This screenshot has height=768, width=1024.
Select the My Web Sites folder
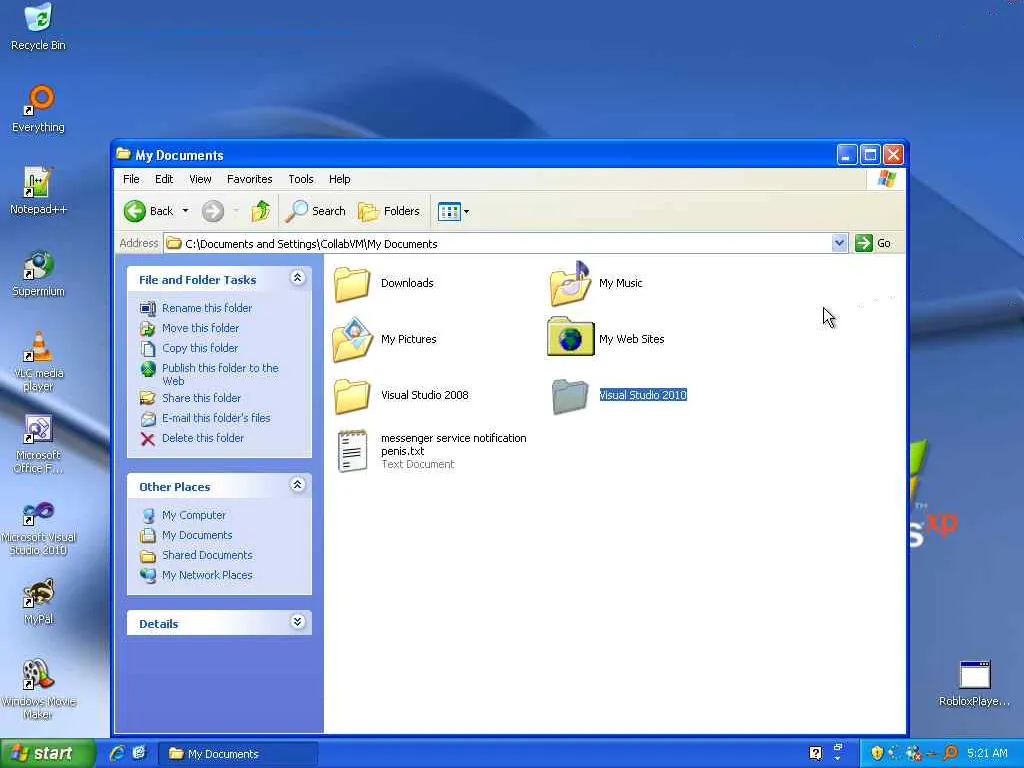[606, 339]
